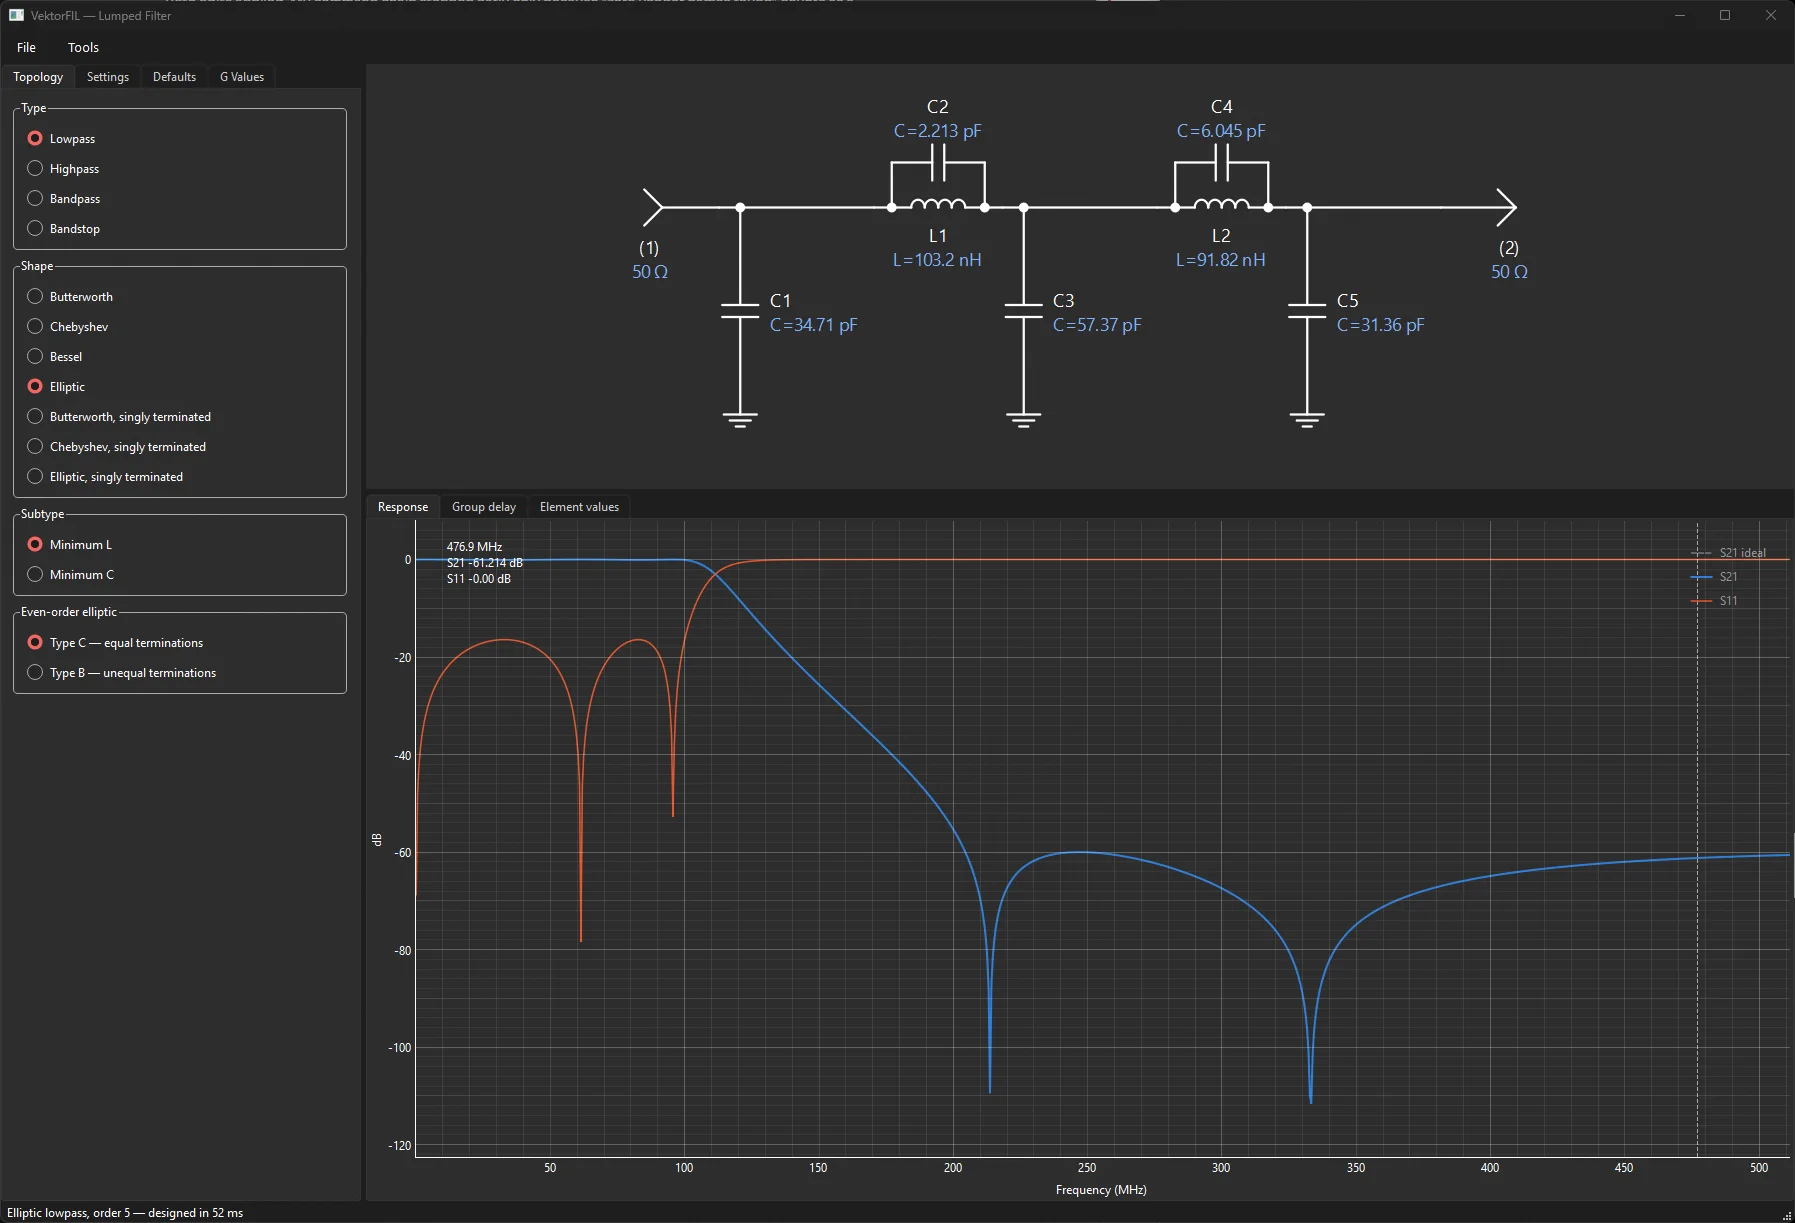Select the Bandpass filter type

pos(64,199)
